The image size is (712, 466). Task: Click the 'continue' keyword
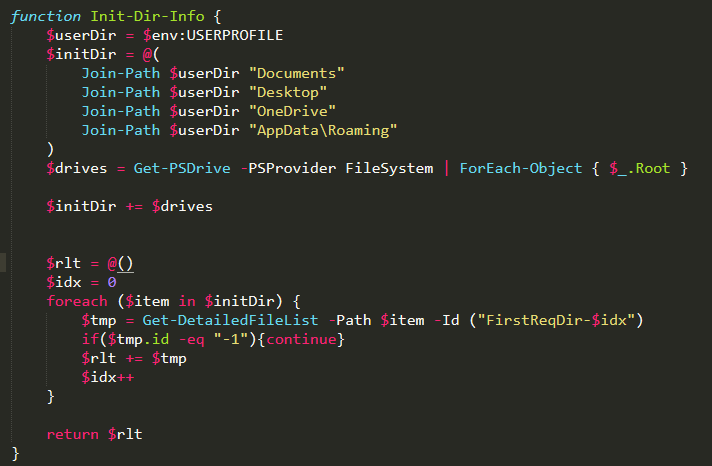click(x=301, y=340)
